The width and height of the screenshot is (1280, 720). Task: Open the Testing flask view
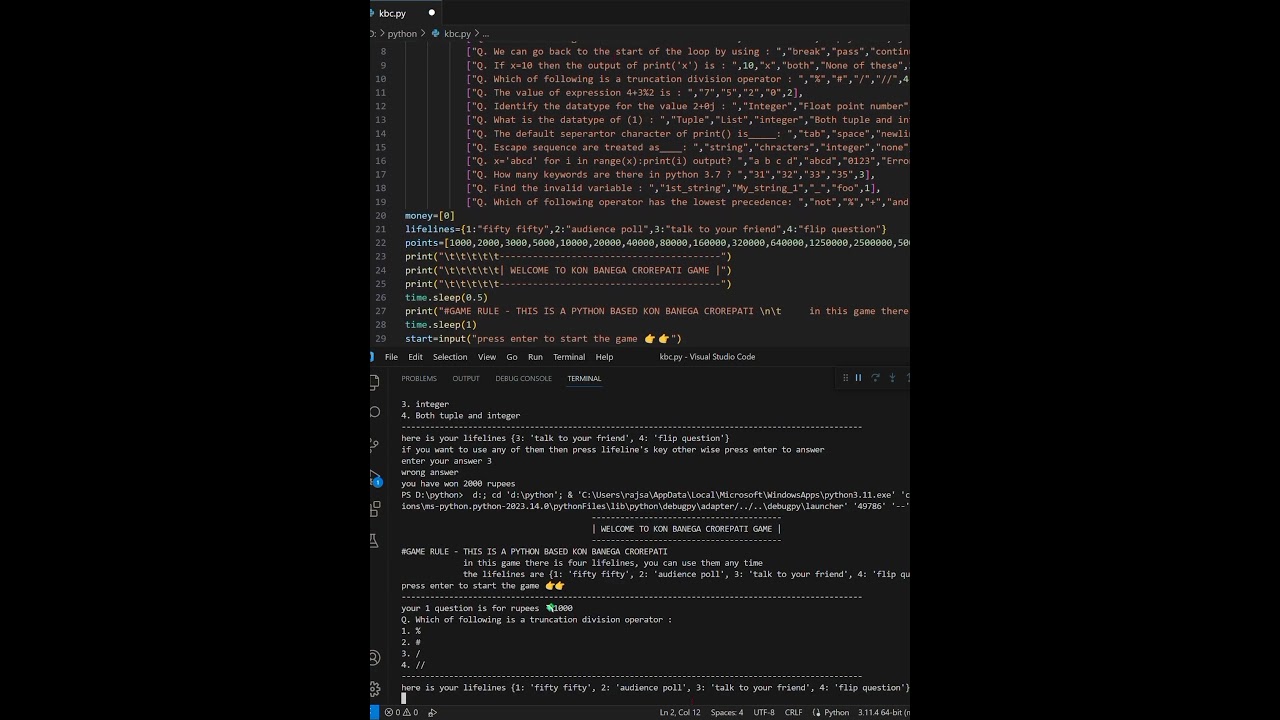(375, 540)
